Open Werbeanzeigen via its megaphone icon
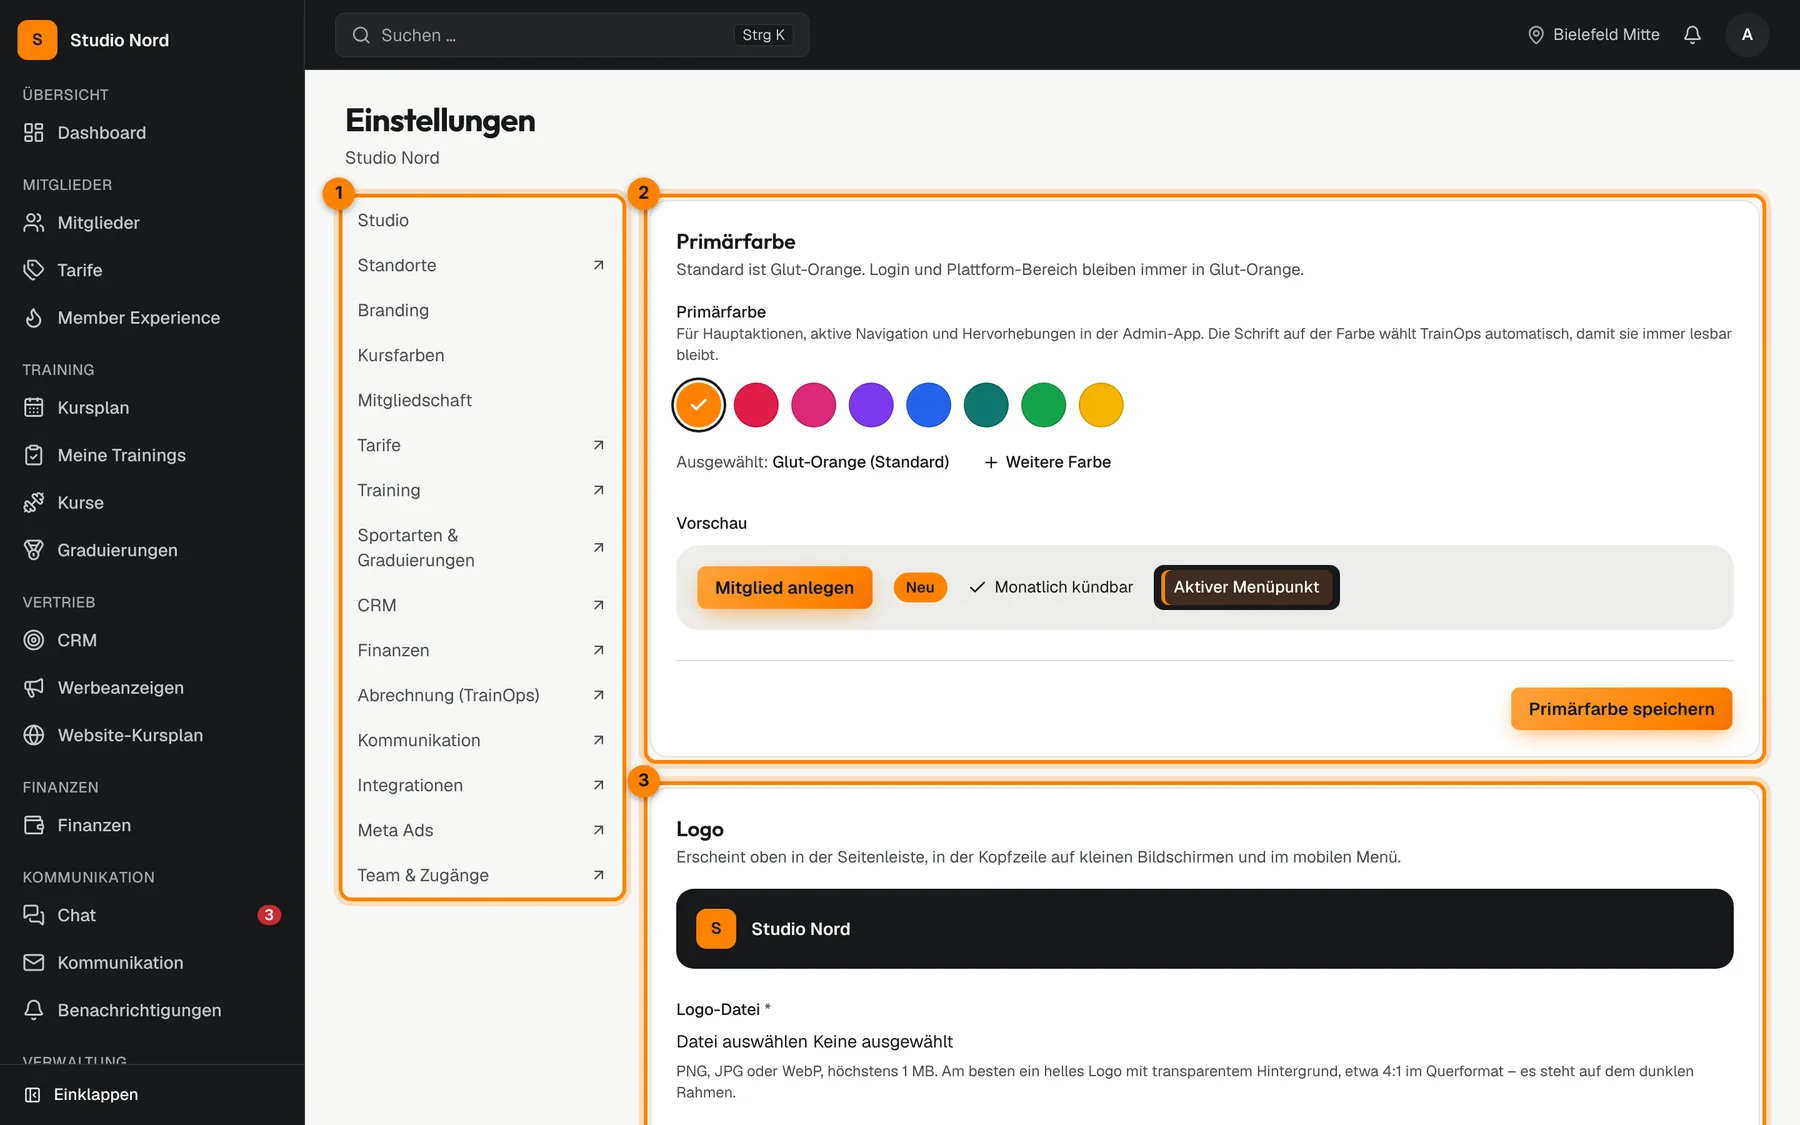This screenshot has width=1800, height=1125. point(34,688)
